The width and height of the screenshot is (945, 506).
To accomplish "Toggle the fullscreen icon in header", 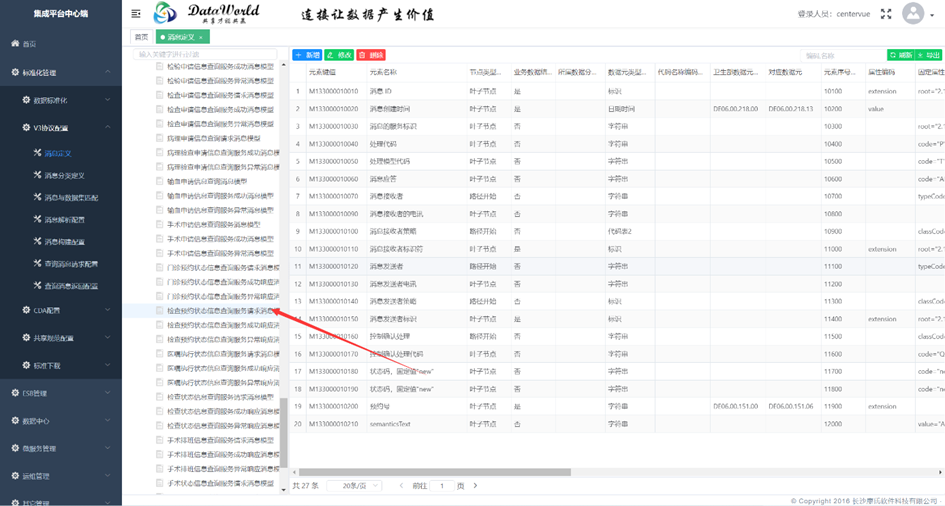I will (x=886, y=14).
